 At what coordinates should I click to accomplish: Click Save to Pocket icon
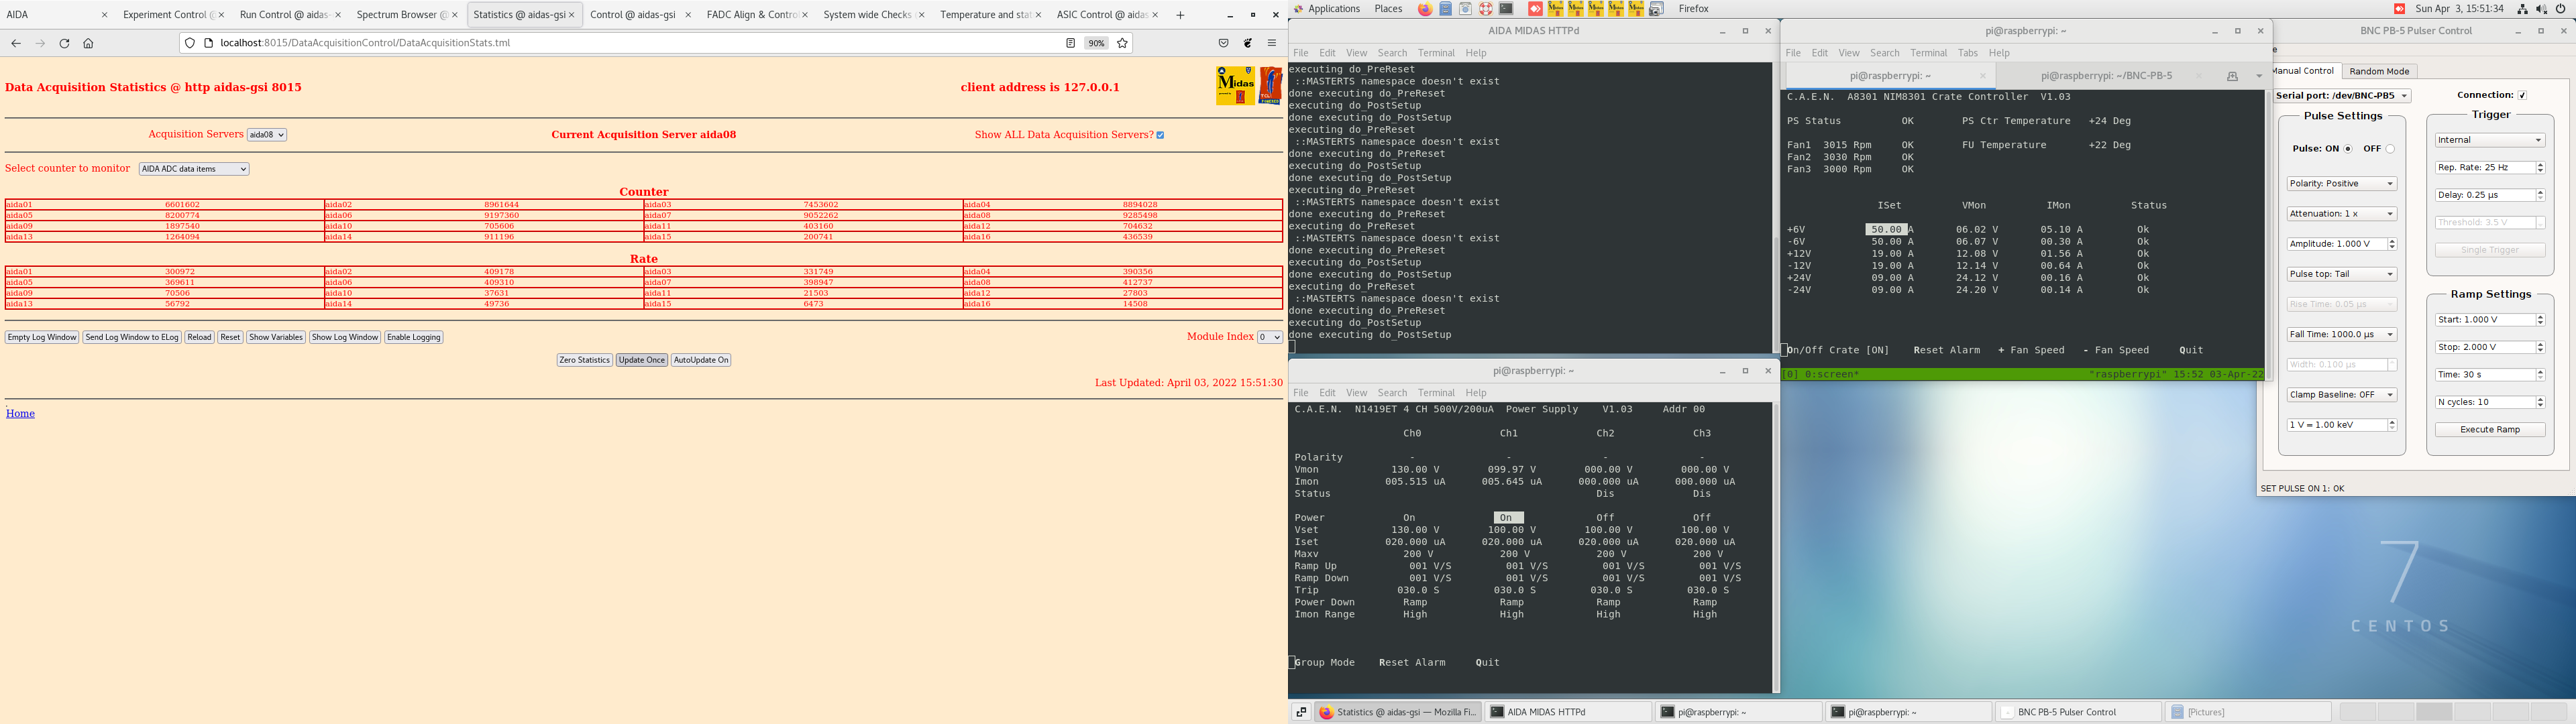click(x=1223, y=43)
